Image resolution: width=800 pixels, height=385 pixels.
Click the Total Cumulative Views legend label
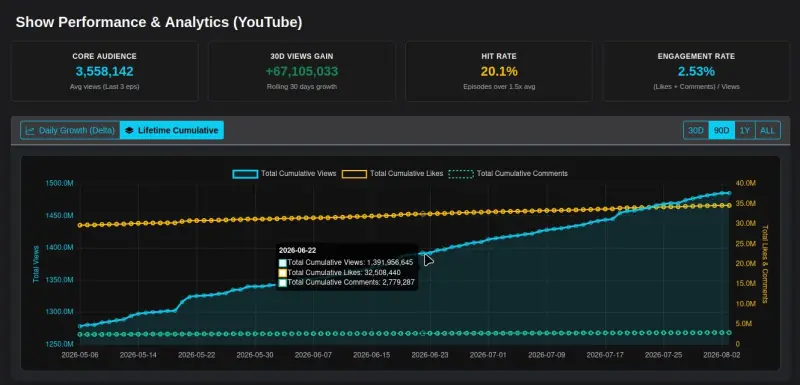click(298, 173)
